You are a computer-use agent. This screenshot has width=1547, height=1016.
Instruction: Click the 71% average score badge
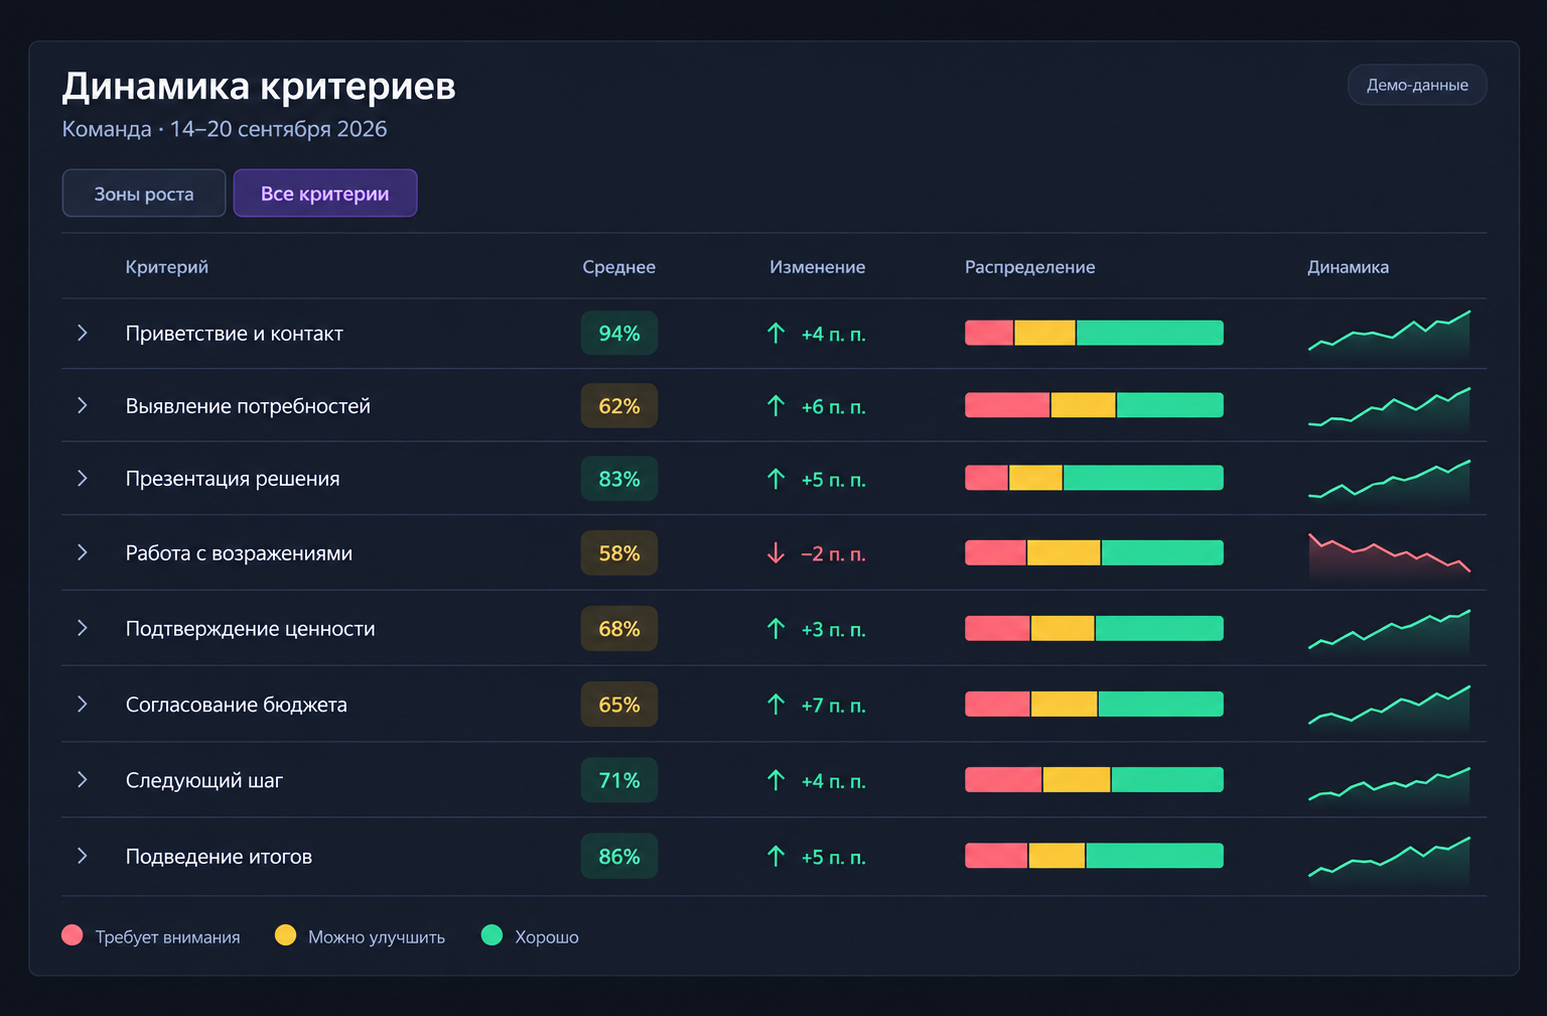click(x=619, y=780)
